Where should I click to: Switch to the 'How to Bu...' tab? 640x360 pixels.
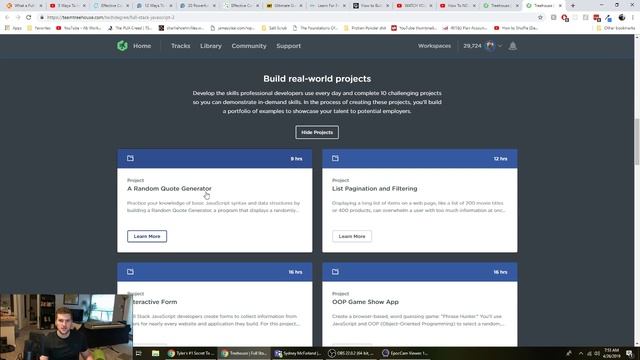(371, 6)
